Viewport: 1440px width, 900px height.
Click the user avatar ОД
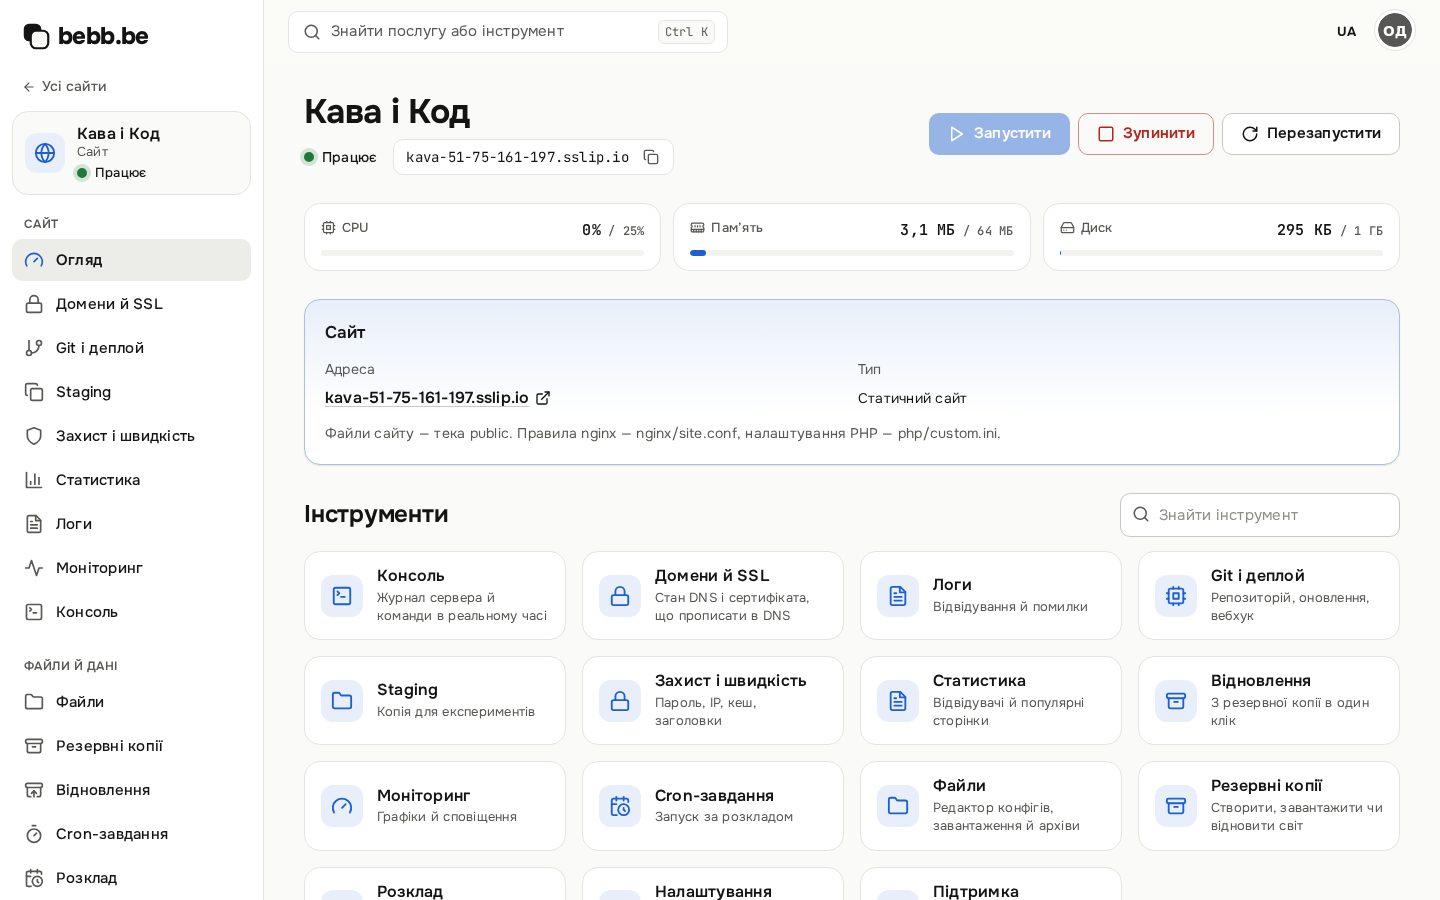(x=1395, y=31)
